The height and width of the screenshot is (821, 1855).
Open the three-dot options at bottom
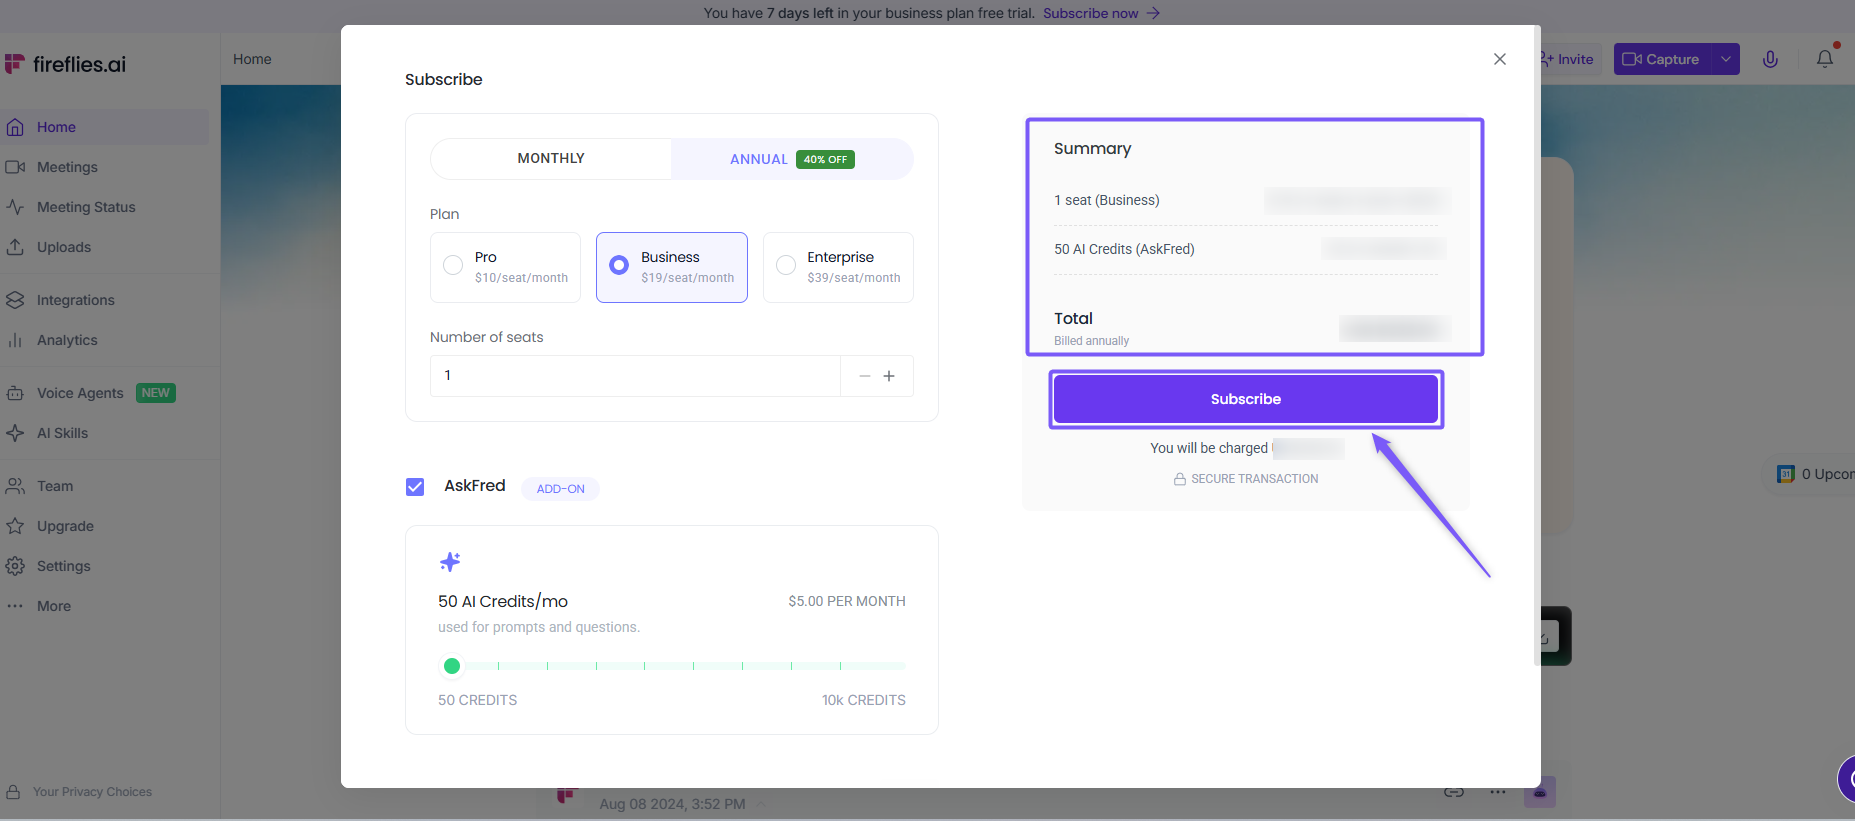1497,792
